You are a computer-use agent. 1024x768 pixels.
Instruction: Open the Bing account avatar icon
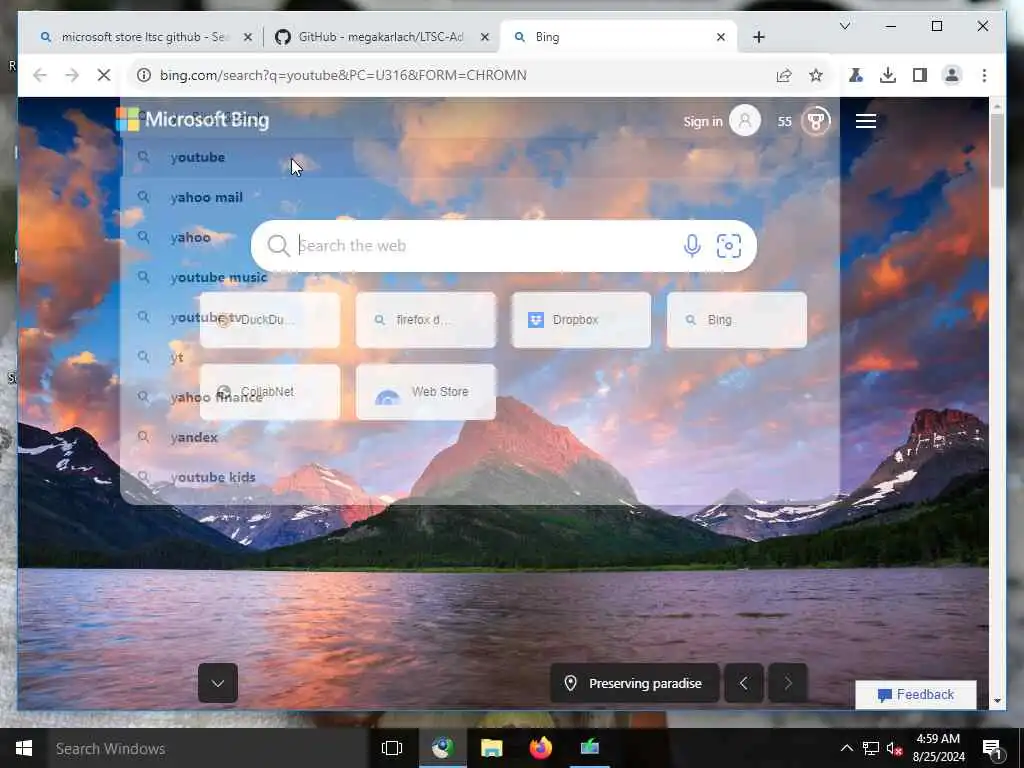[x=744, y=121]
